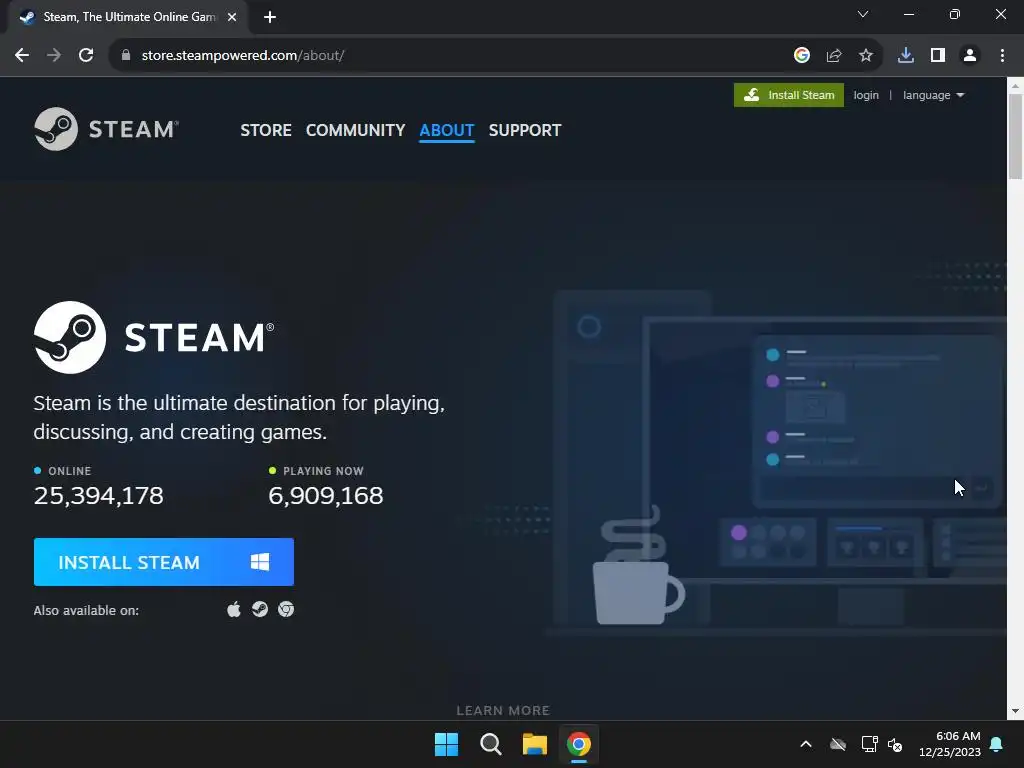Click the playing now count 6,909,168
Viewport: 1024px width, 768px height.
(x=326, y=496)
